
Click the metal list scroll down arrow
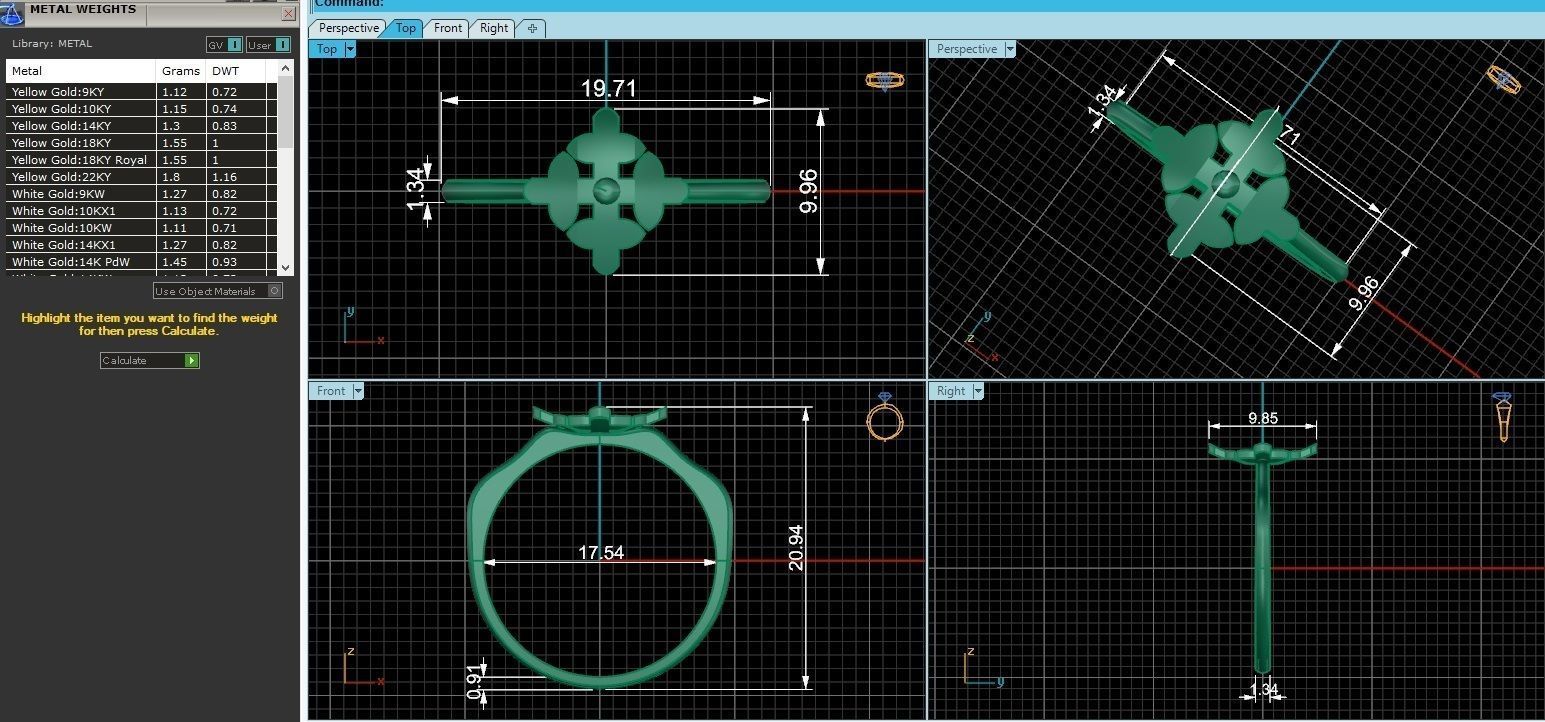click(286, 267)
